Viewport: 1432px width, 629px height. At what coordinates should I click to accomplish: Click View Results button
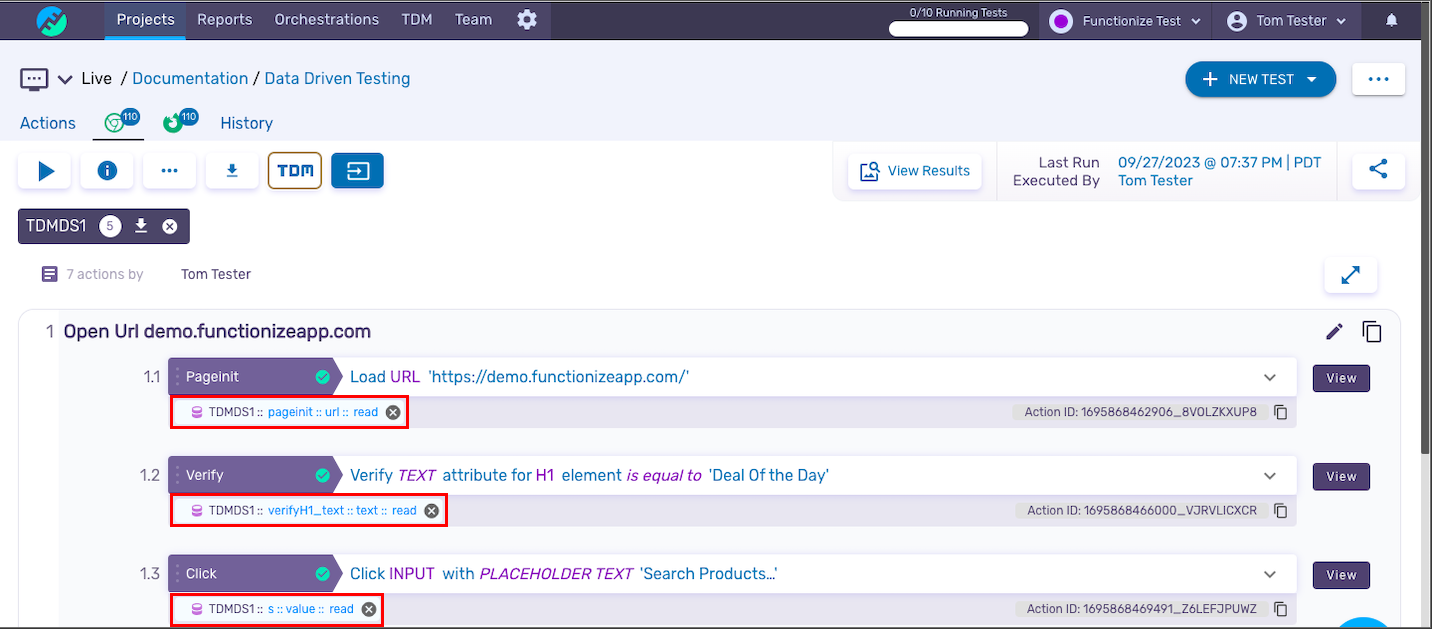(x=915, y=171)
